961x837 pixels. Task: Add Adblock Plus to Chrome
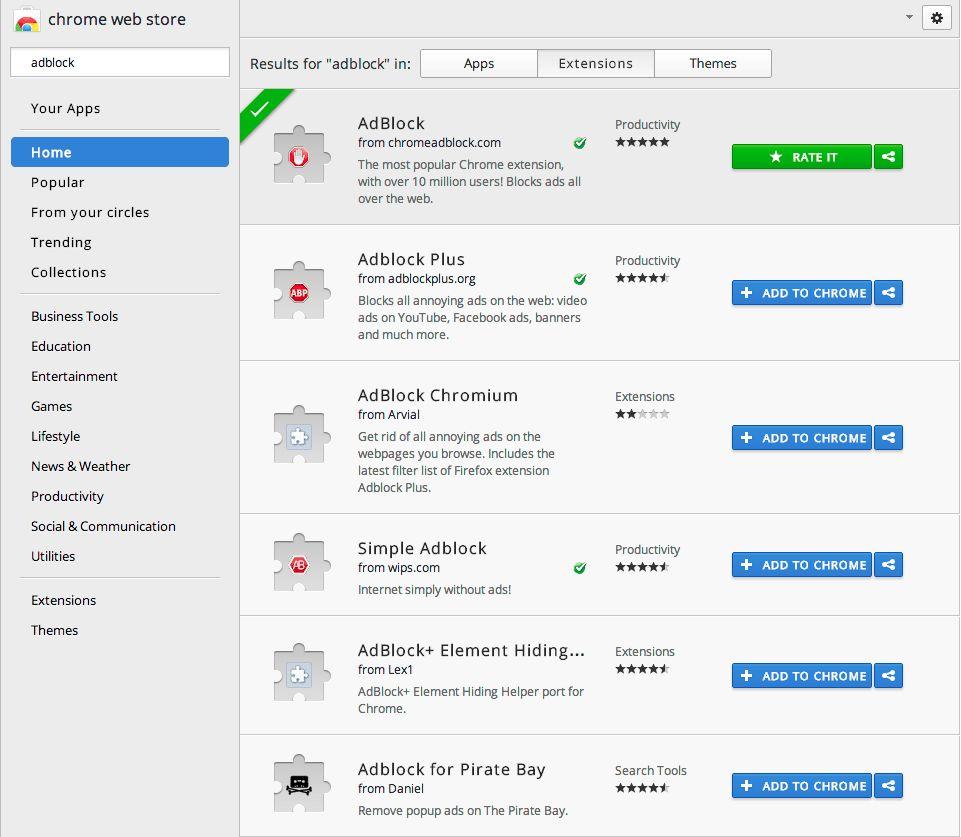(802, 293)
